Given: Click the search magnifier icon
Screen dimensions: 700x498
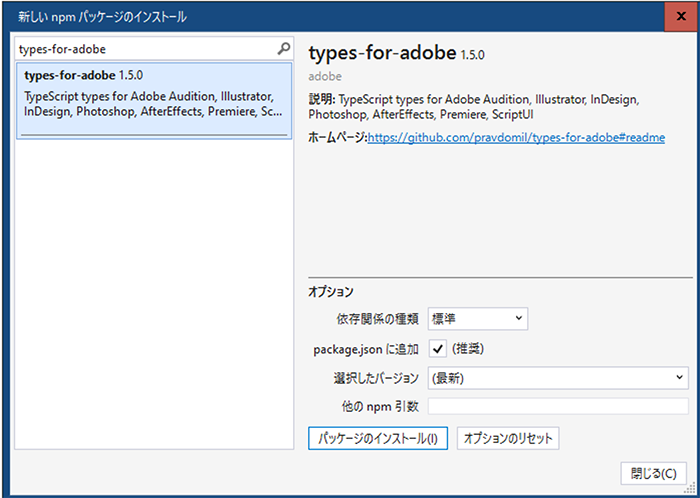Looking at the screenshot, I should click(283, 48).
